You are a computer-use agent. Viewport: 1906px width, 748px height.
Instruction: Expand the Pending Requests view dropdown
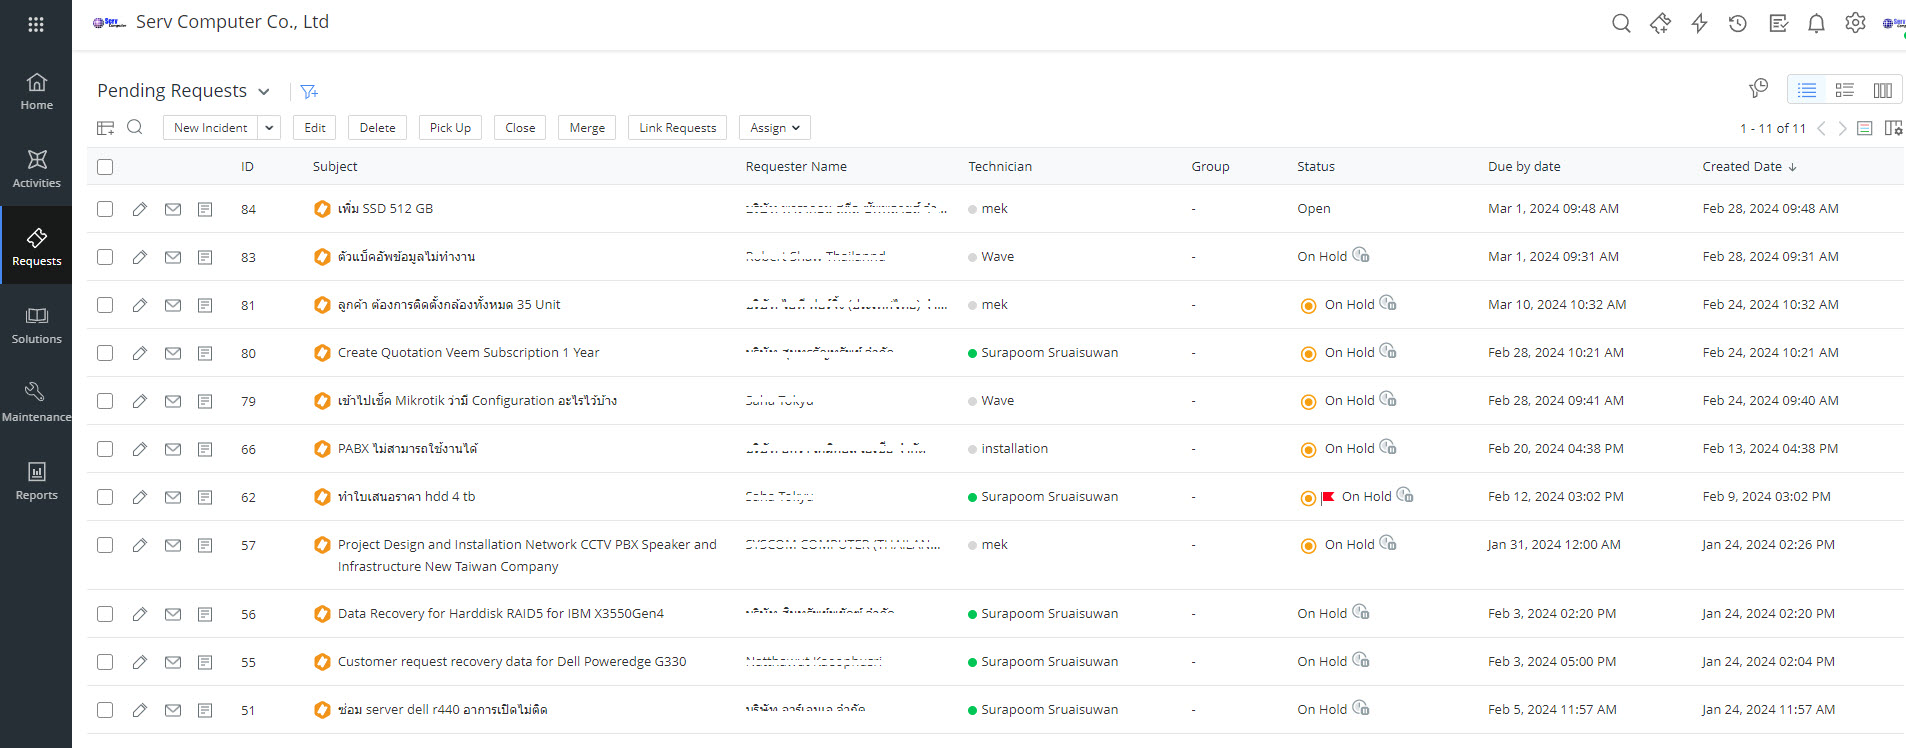[264, 91]
